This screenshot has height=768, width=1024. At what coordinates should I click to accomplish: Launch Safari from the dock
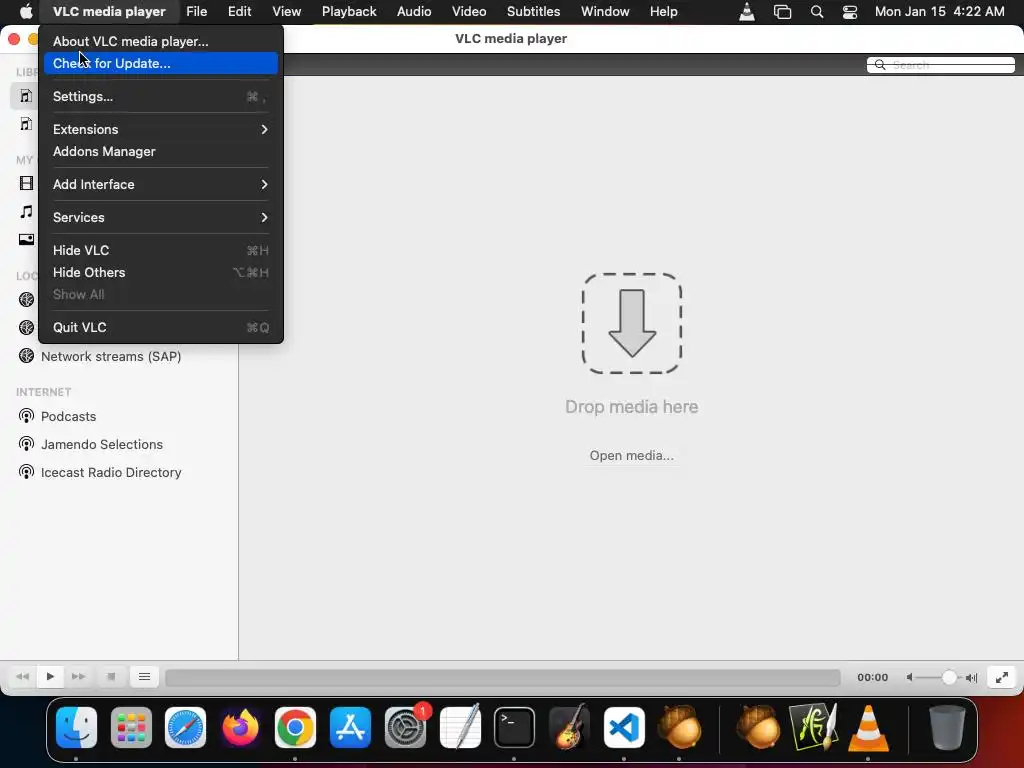[185, 727]
